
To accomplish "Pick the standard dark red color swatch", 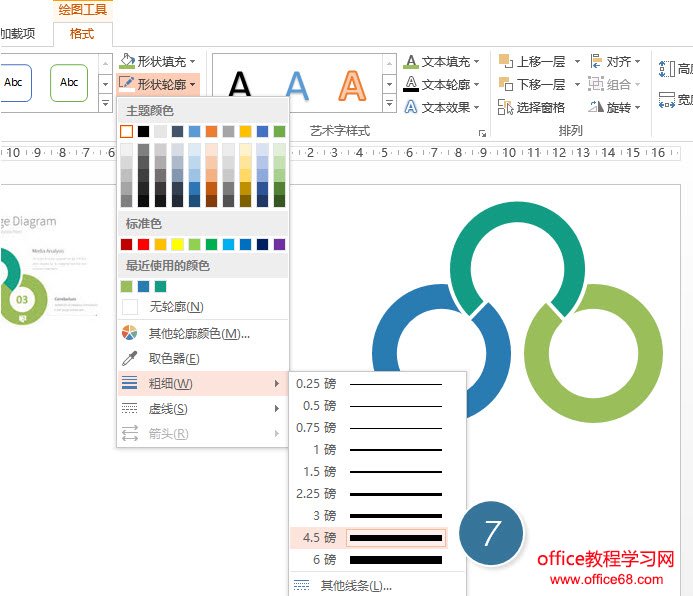I will pos(126,244).
